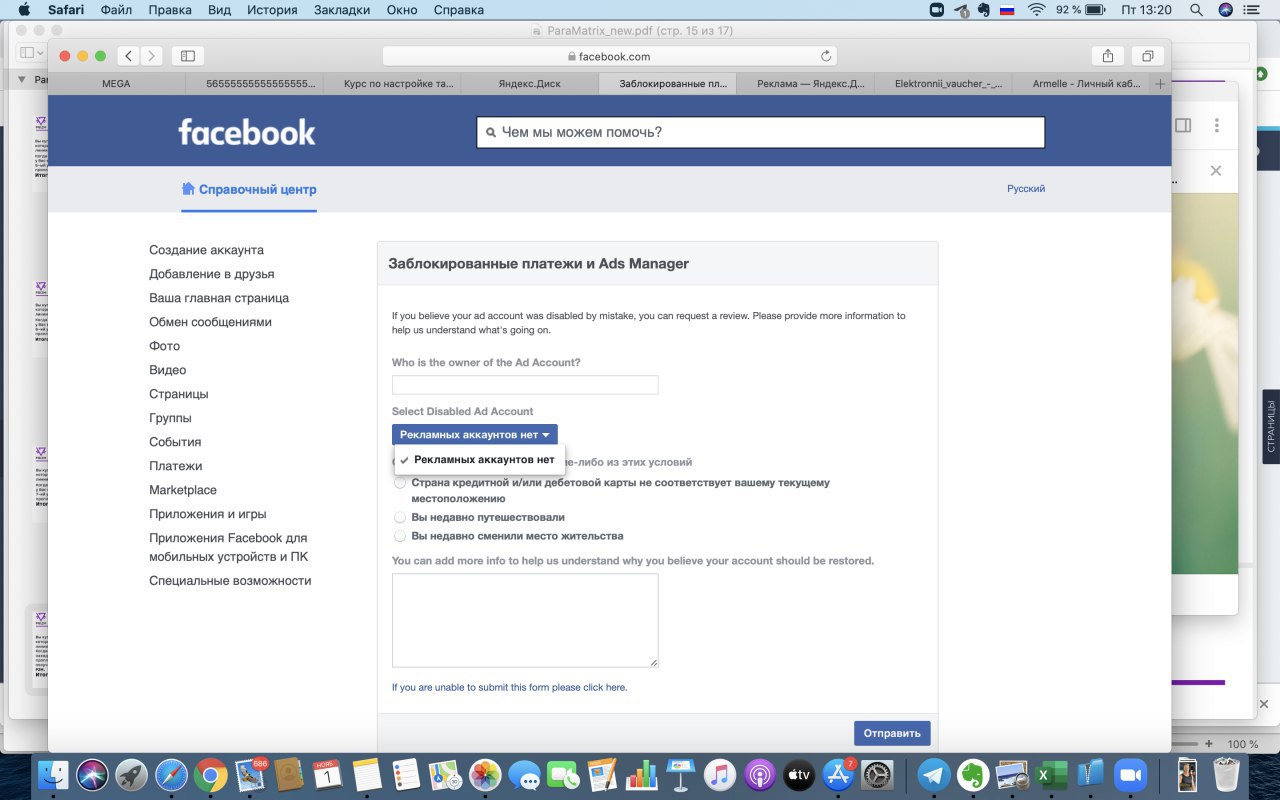Click the ad account owner text field
Screen dimensions: 1280x800
tap(525, 385)
